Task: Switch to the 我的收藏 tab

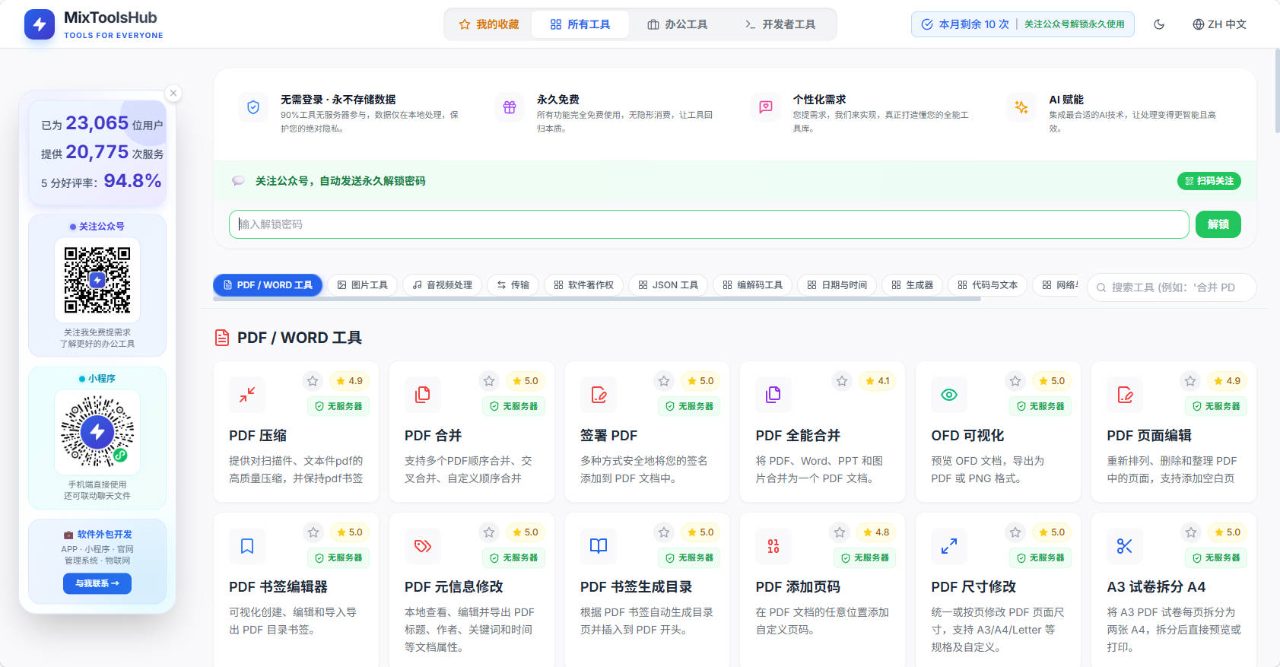Action: point(488,24)
